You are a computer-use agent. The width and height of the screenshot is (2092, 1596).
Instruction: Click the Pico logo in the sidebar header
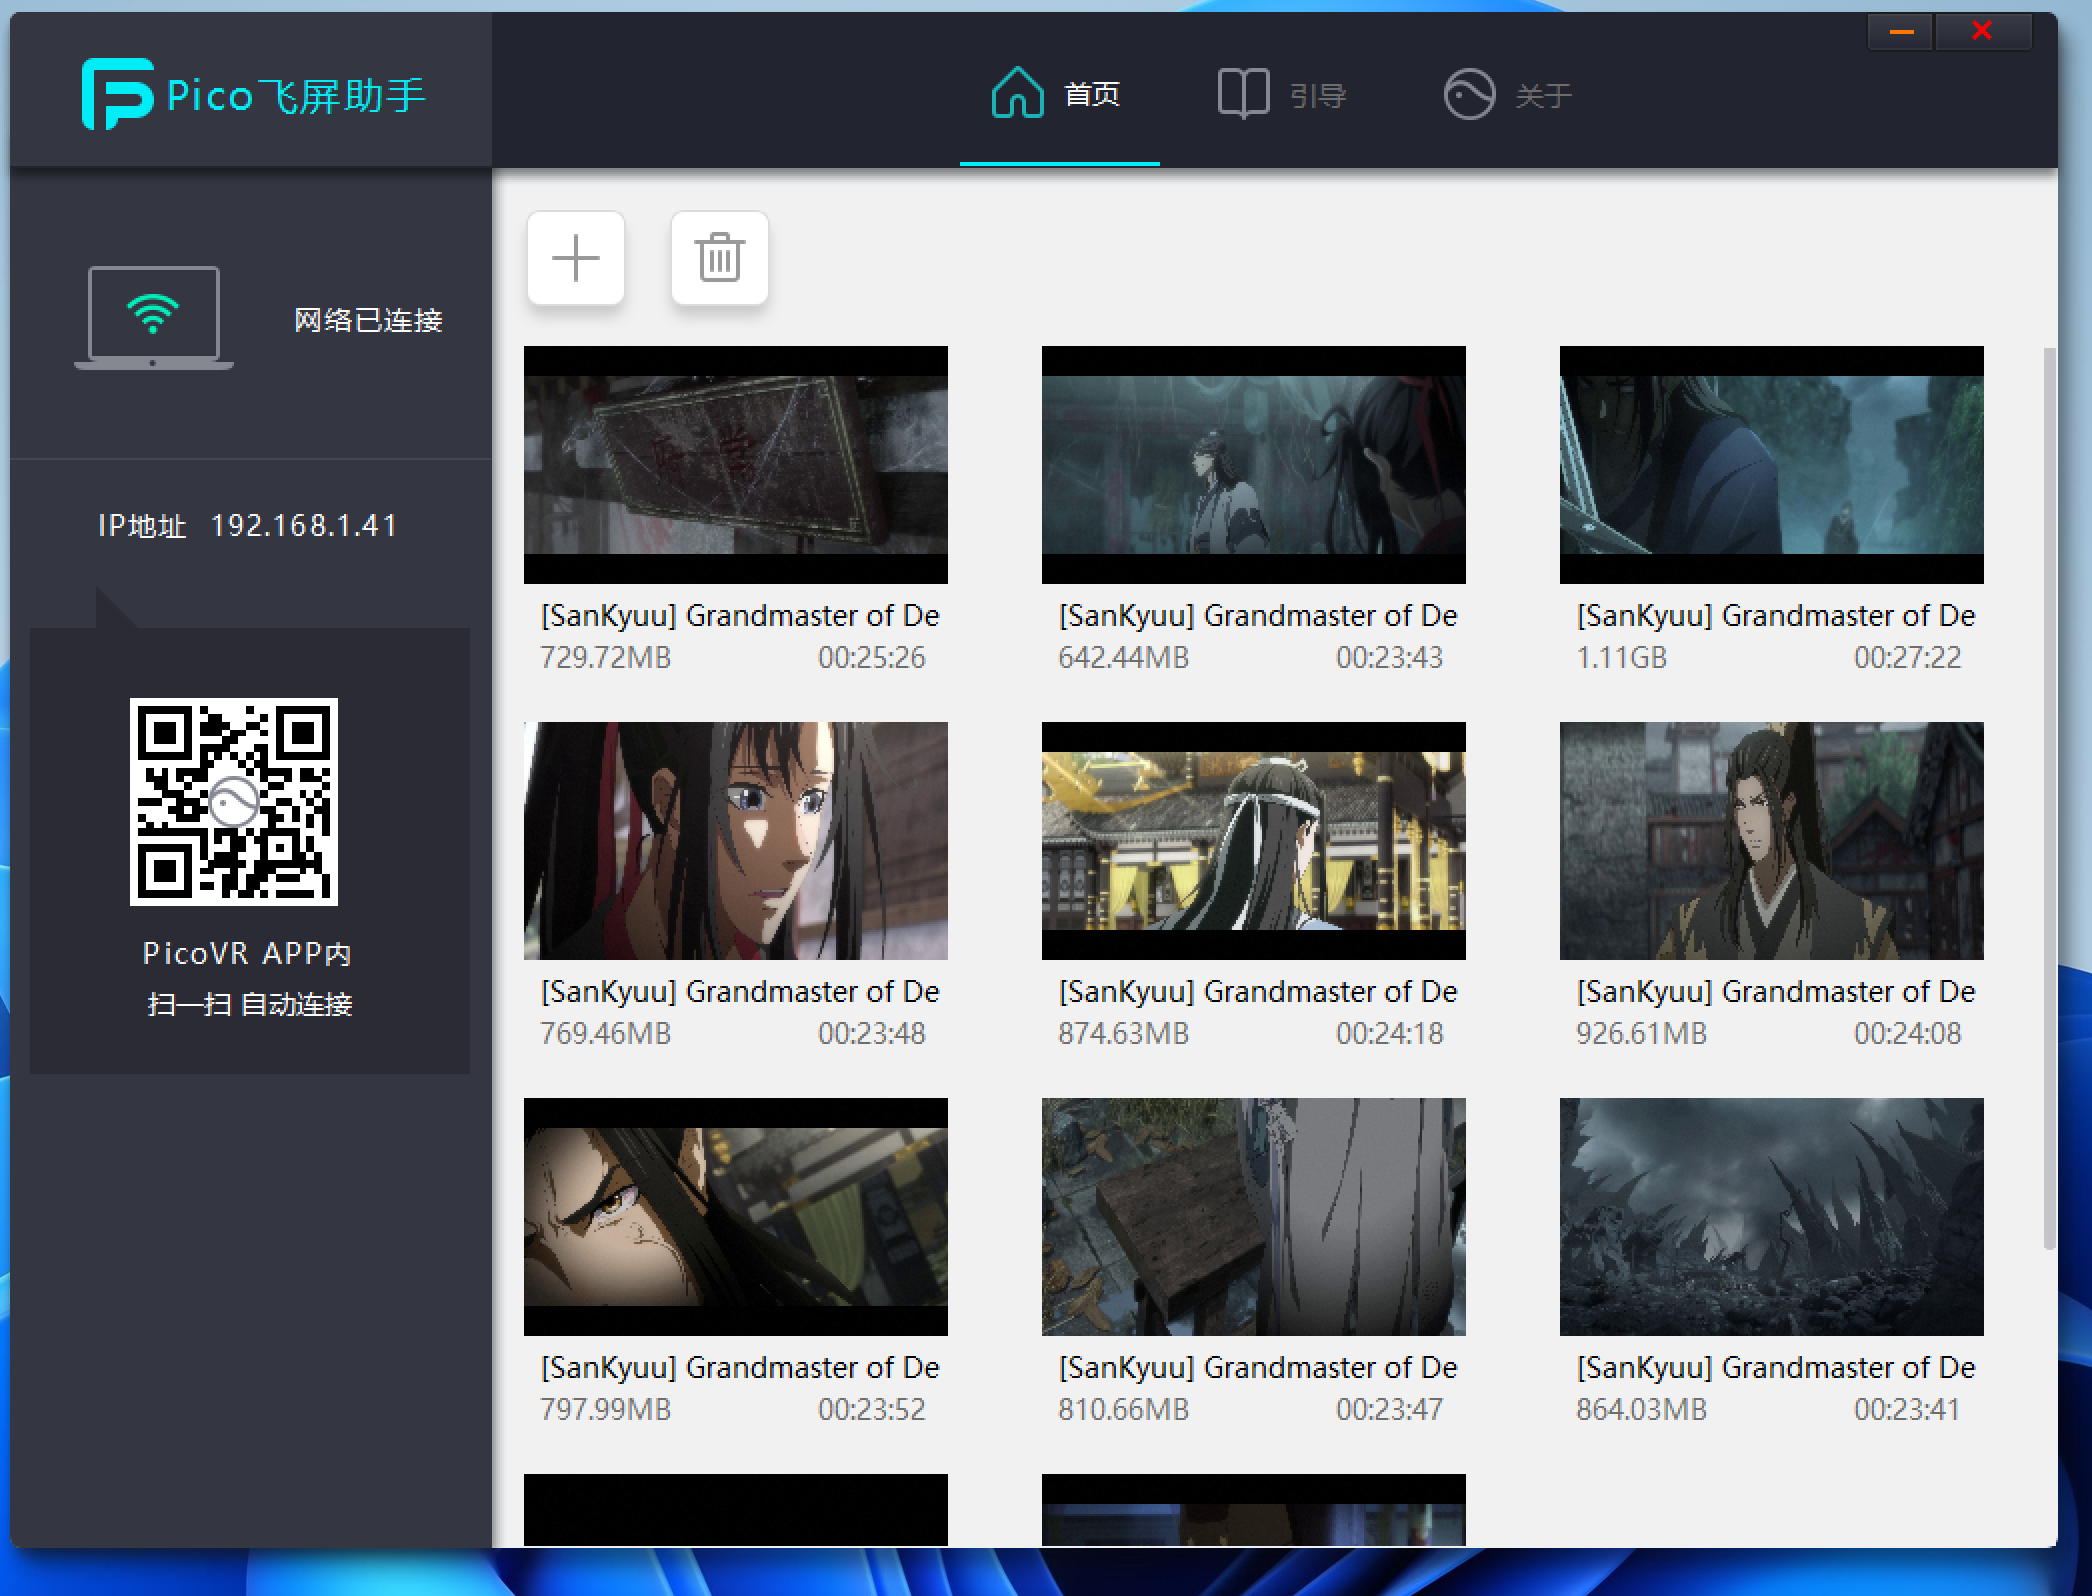[x=117, y=94]
